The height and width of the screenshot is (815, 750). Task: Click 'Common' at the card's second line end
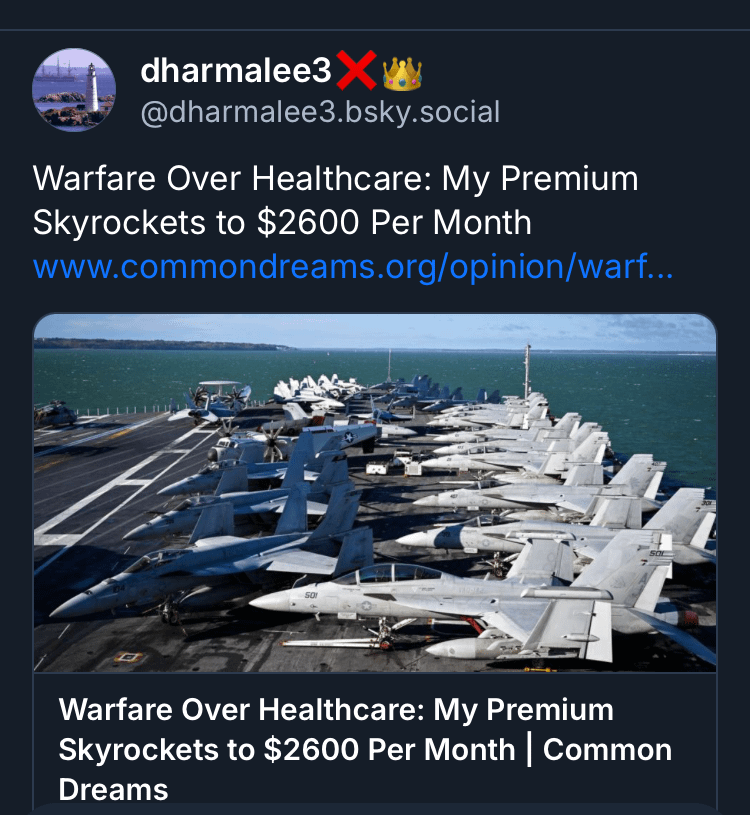coord(607,750)
